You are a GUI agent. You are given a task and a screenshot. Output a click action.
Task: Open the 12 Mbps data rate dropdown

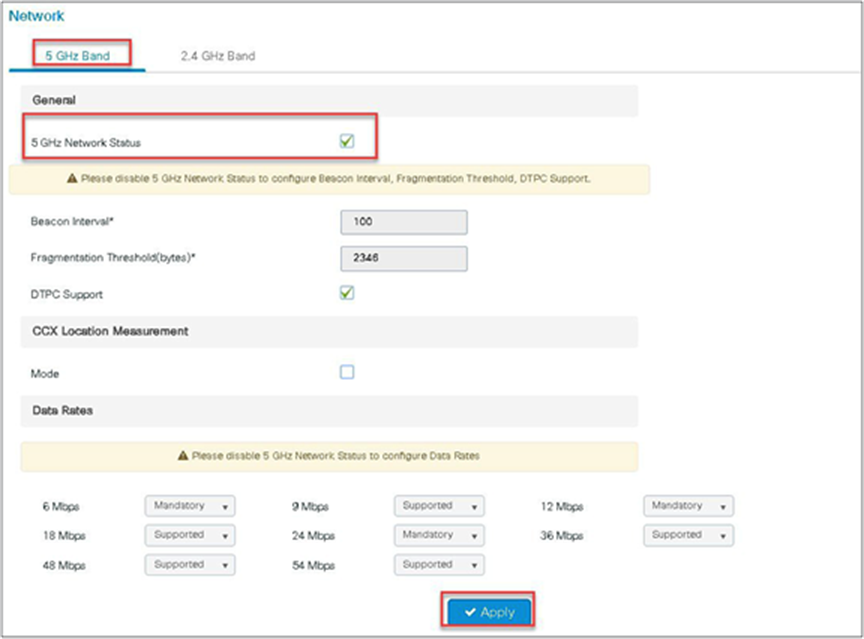pyautogui.click(x=688, y=506)
